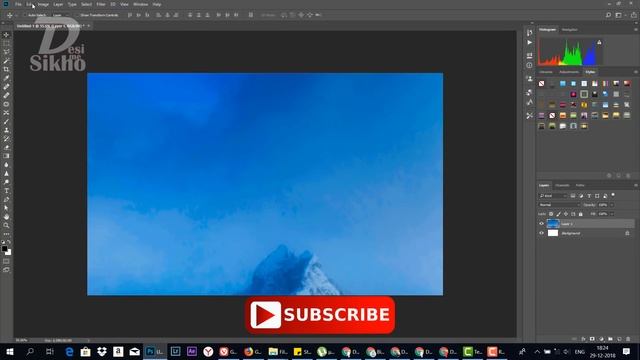Open the File menu
This screenshot has height=360, width=640.
click(x=18, y=4)
